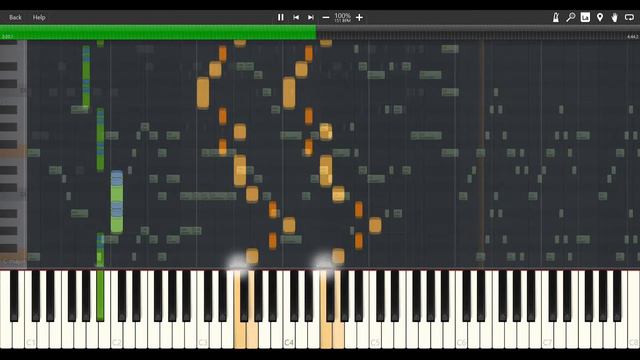640x360 pixels.
Task: Click the tall light-green note bar above C2
Action: [117, 202]
